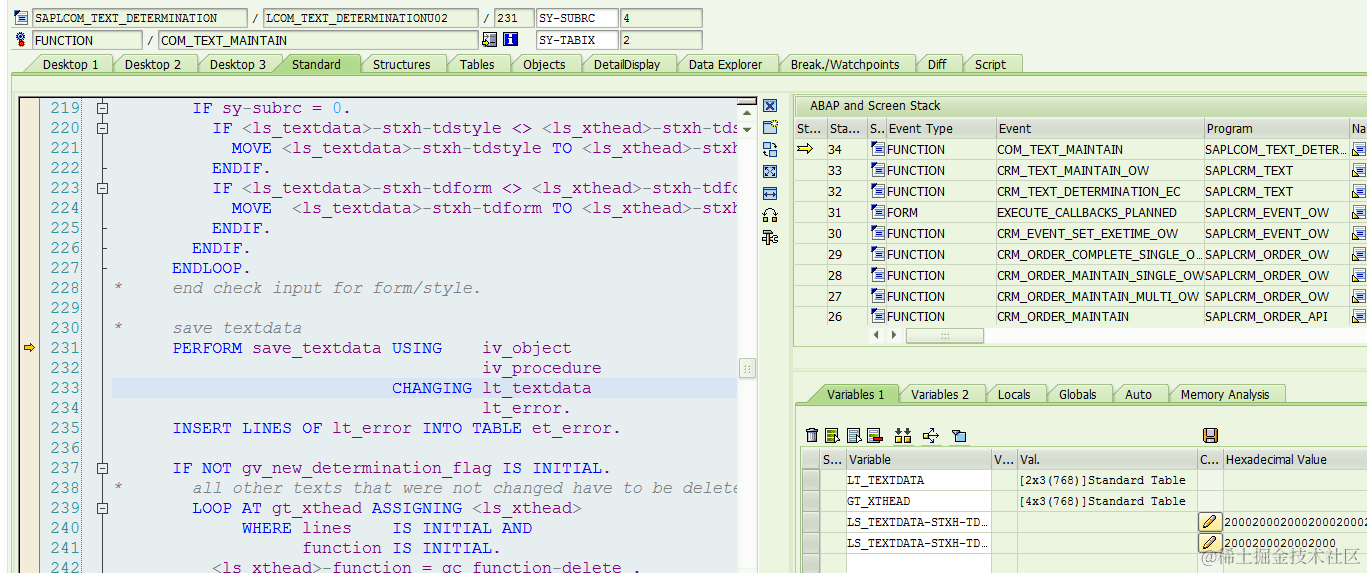The width and height of the screenshot is (1367, 573).
Task: Click the pencil icon in the fourth variable row
Action: pyautogui.click(x=1210, y=543)
